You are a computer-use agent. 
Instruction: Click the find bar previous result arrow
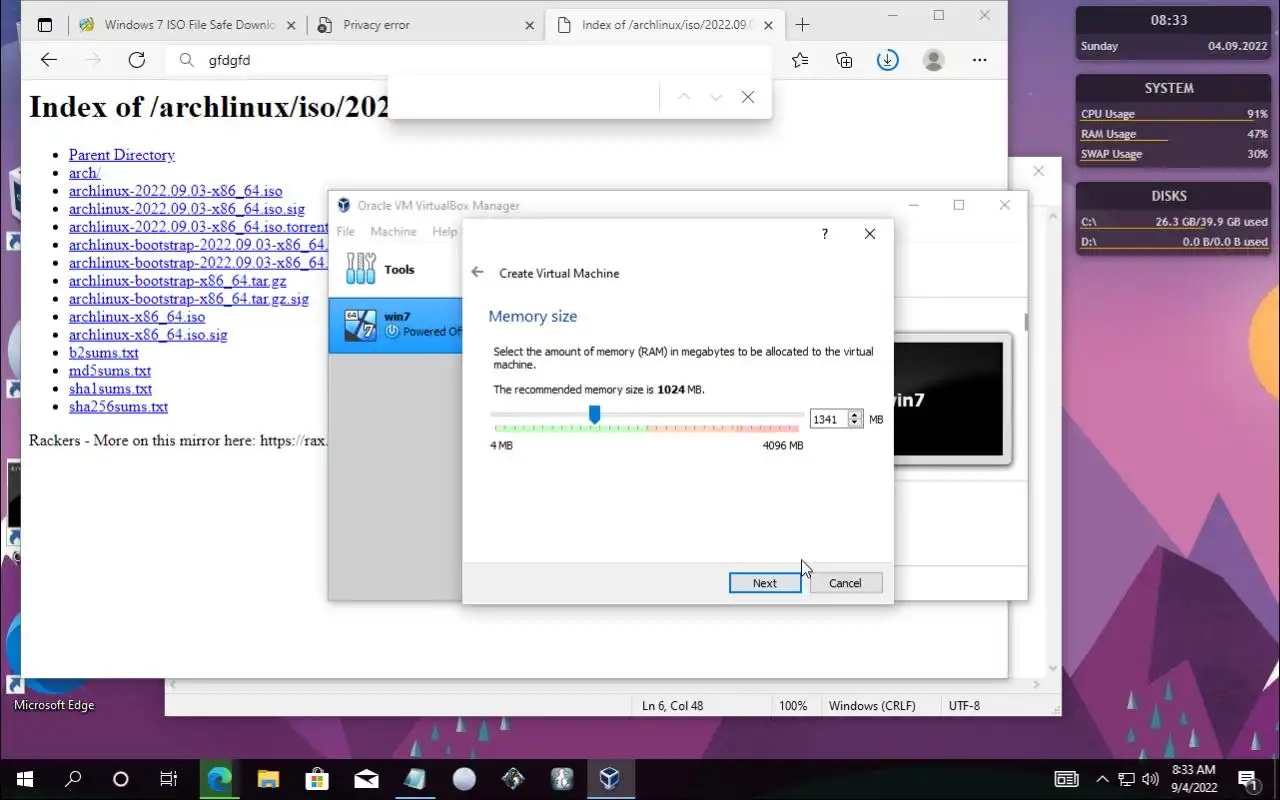click(684, 97)
